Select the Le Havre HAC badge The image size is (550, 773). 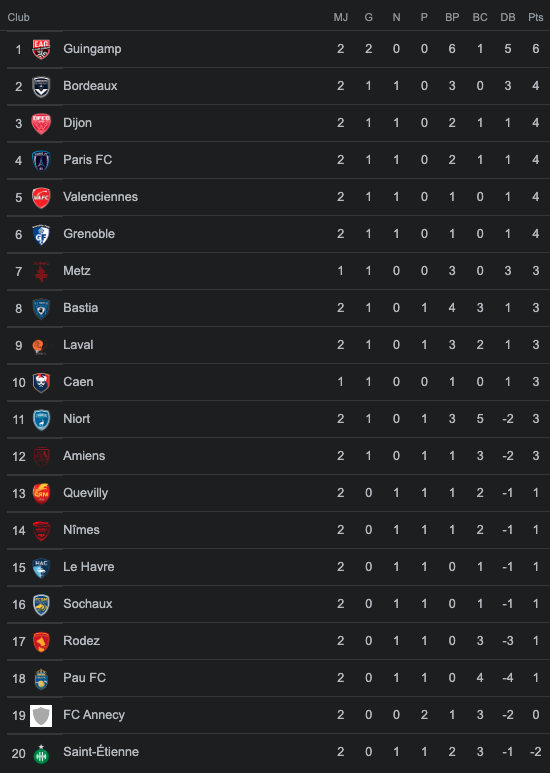pyautogui.click(x=41, y=567)
